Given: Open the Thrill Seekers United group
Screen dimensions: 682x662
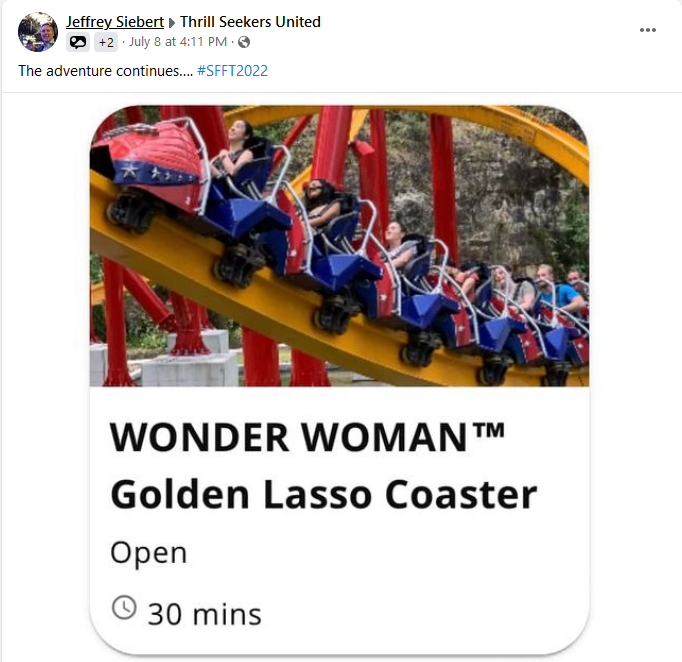Looking at the screenshot, I should pos(250,22).
